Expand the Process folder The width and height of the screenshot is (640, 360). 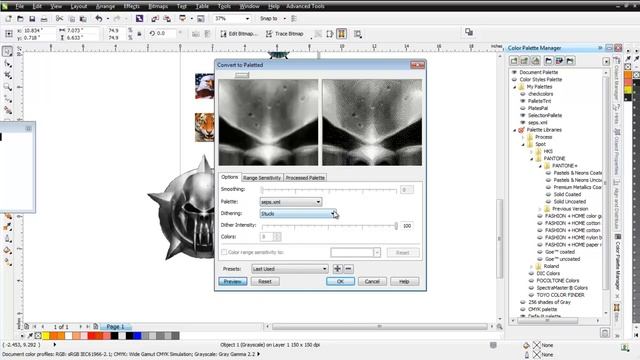[523, 137]
